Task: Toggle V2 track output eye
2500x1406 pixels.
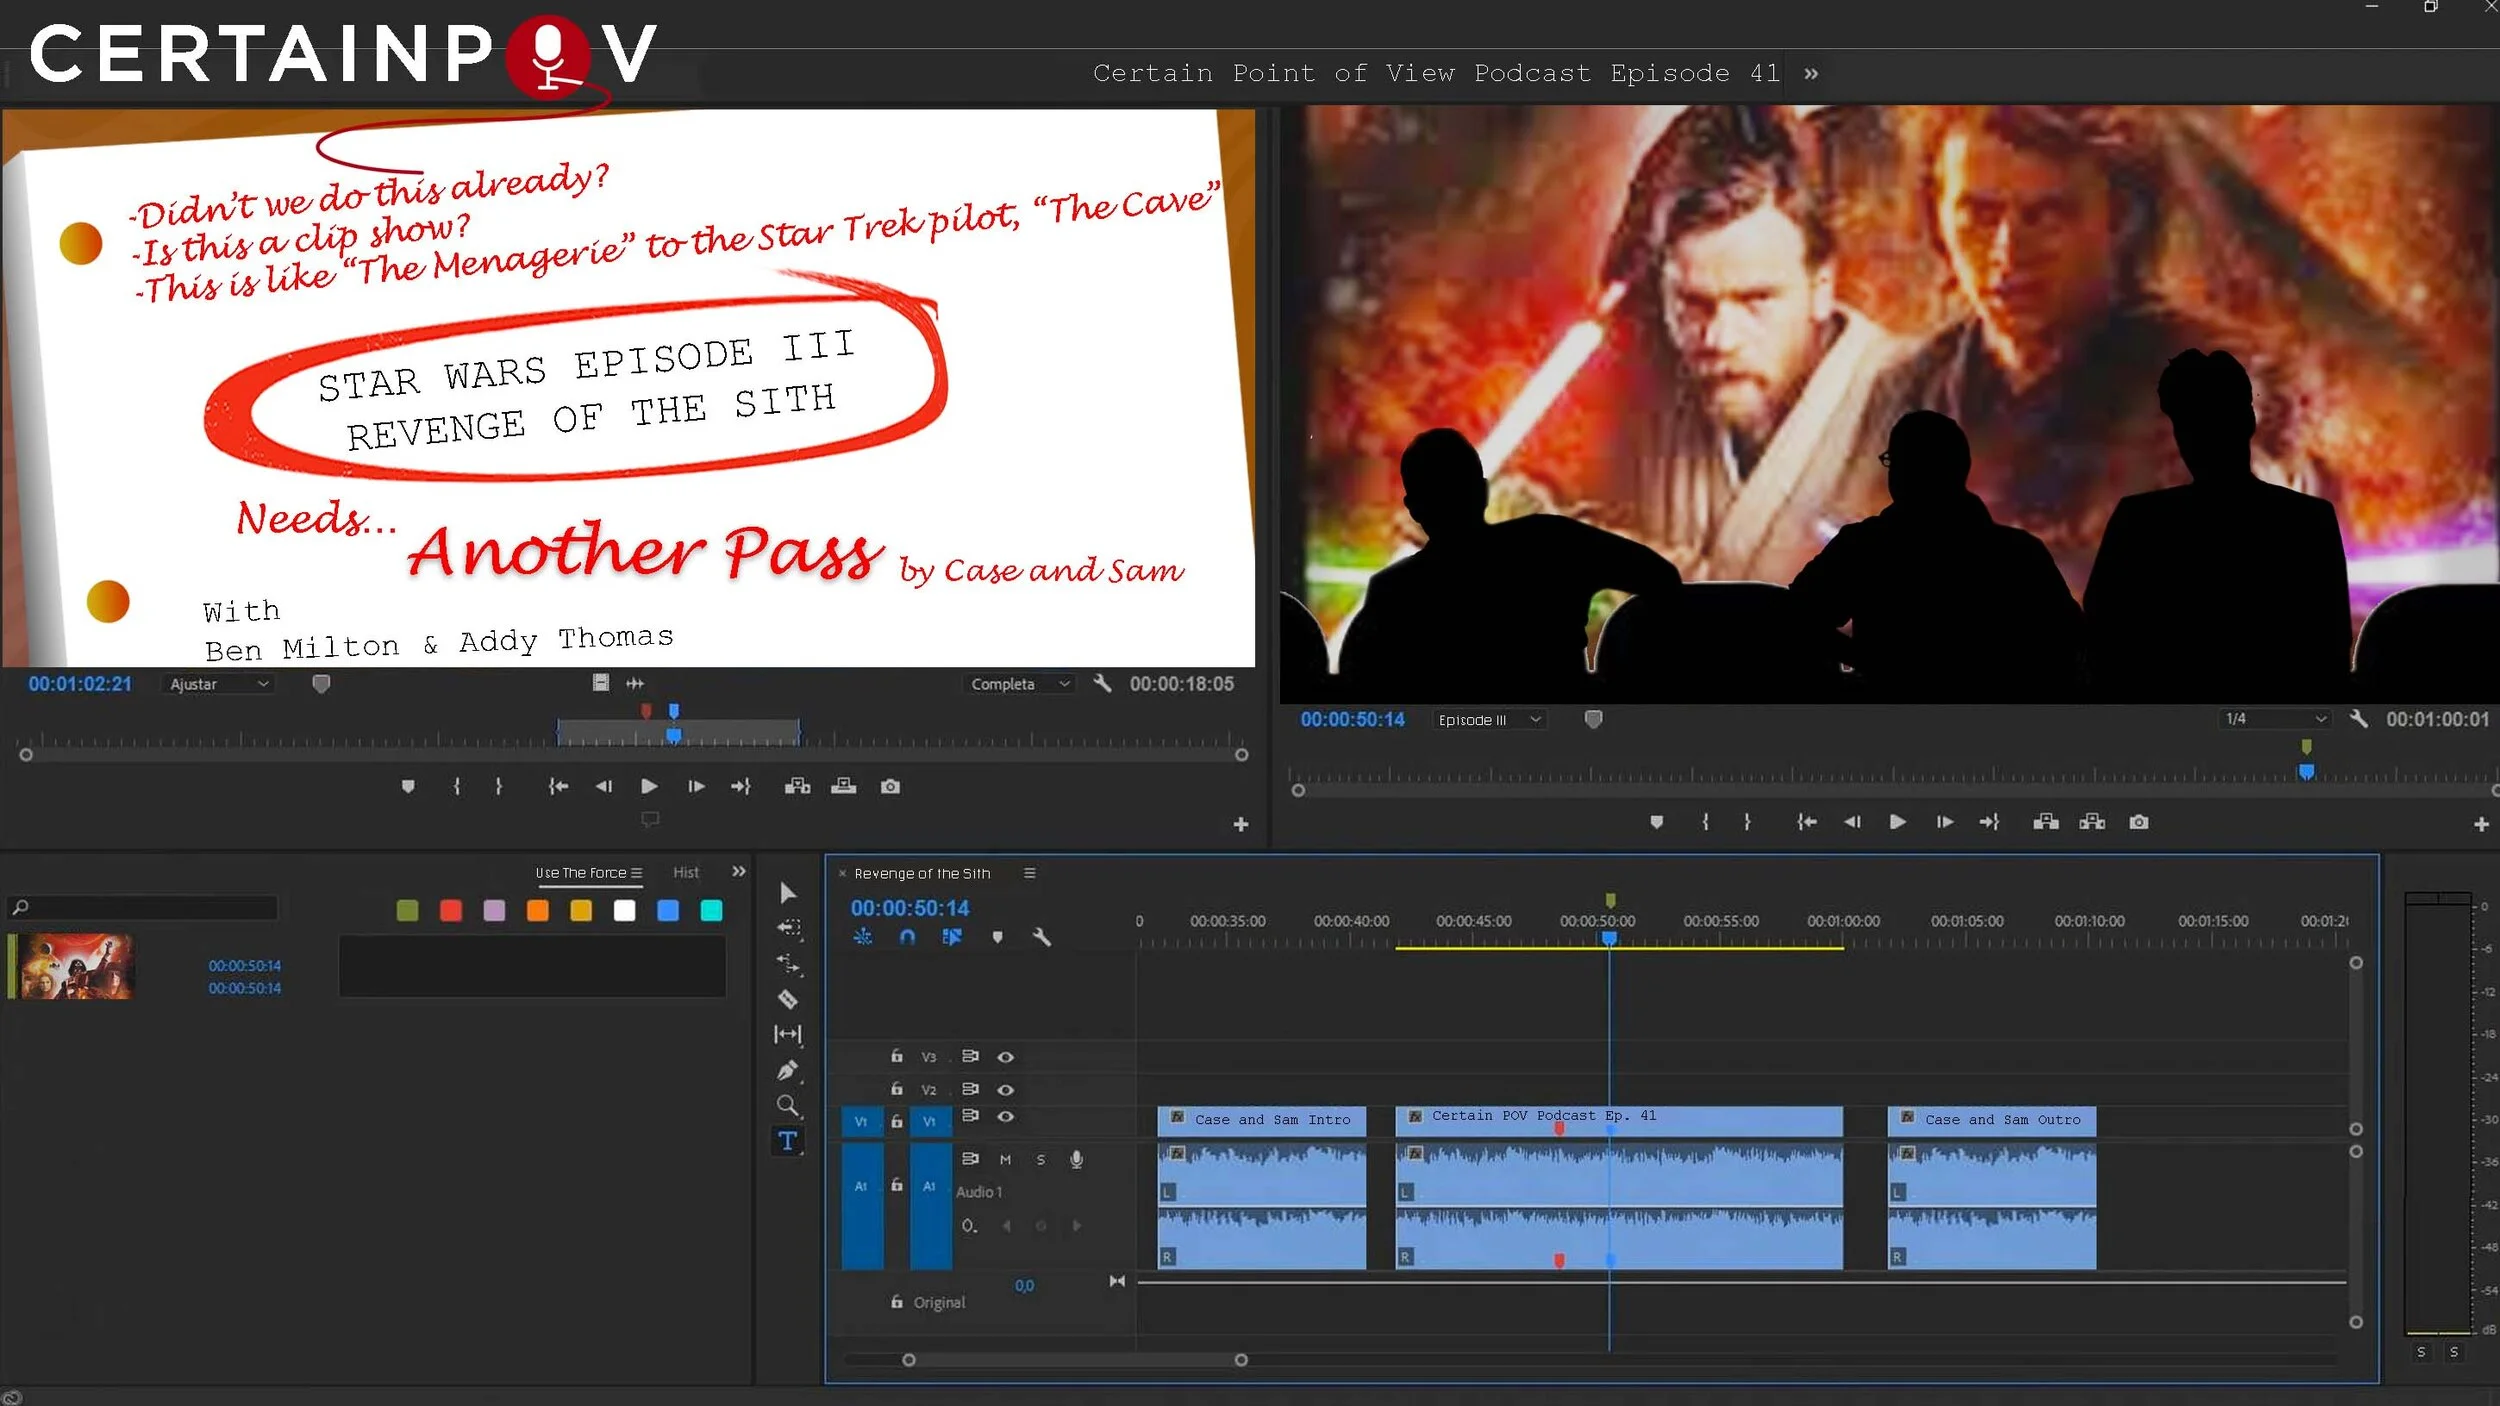Action: 1006,1090
